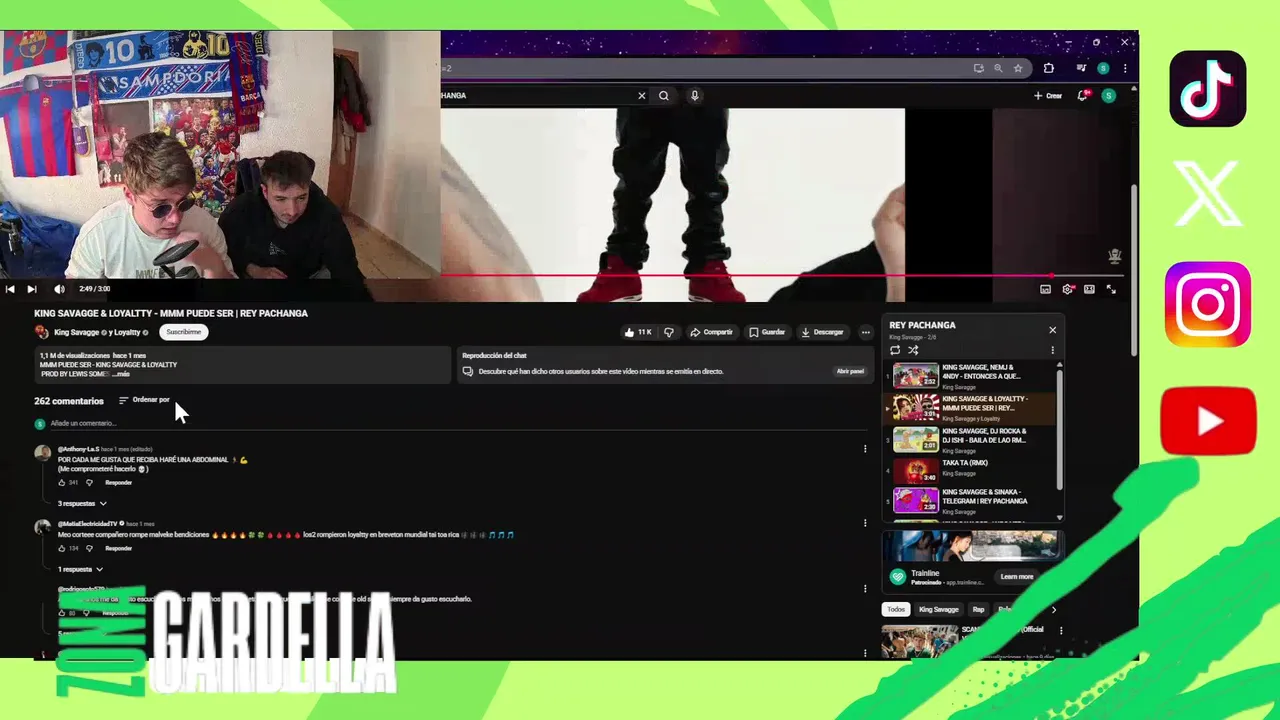Image resolution: width=1280 pixels, height=720 pixels.
Task: Like the @MatiaElectricidadTV comment
Action: coord(62,548)
